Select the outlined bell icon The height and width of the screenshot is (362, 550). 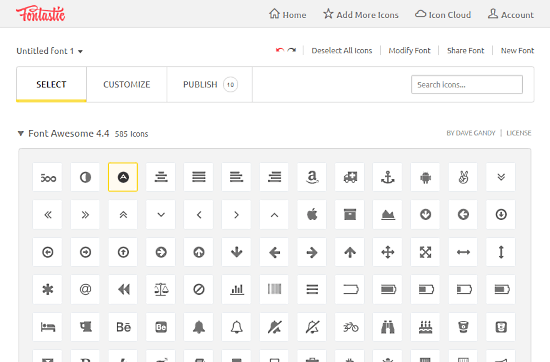(236, 327)
